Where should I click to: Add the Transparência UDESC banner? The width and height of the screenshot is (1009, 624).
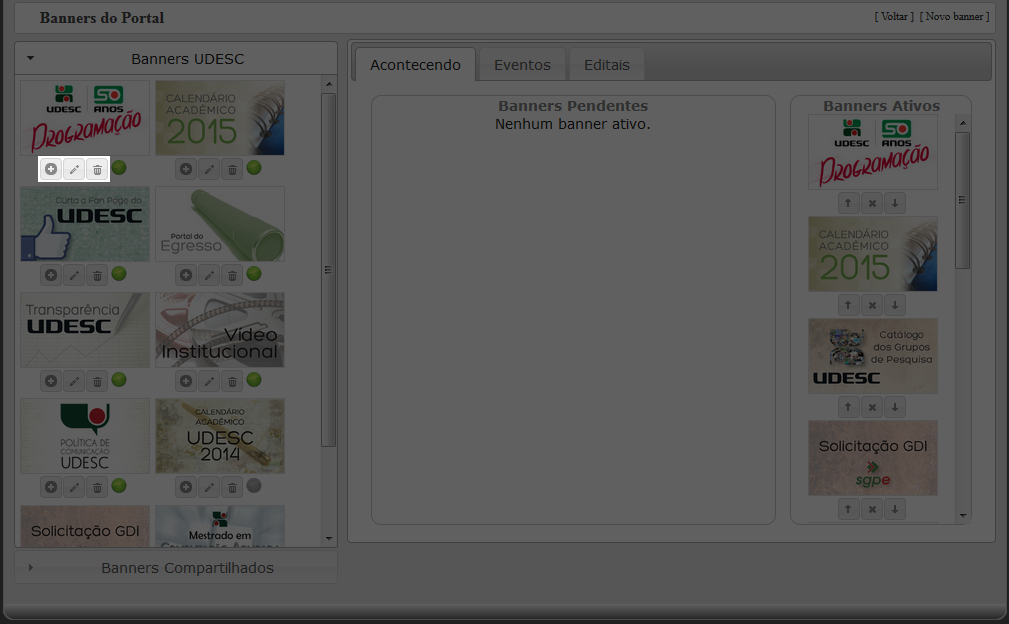(x=51, y=381)
